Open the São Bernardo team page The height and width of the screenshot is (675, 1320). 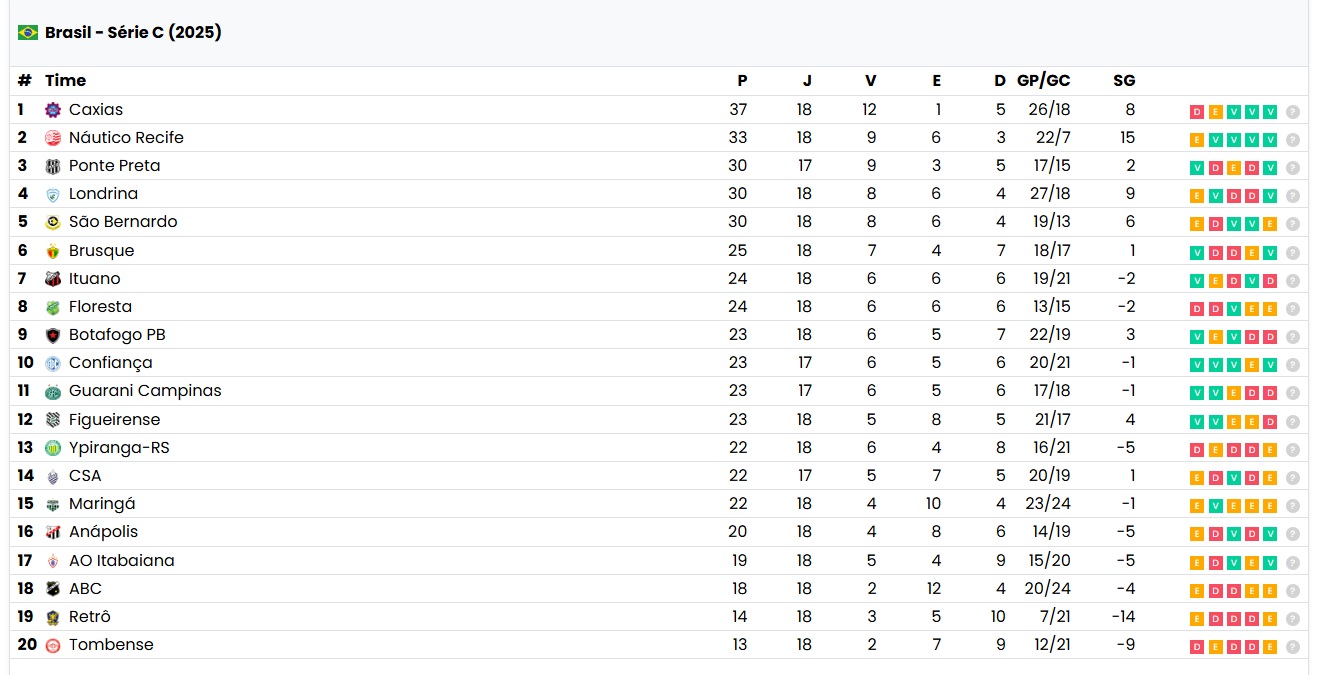pyautogui.click(x=123, y=222)
